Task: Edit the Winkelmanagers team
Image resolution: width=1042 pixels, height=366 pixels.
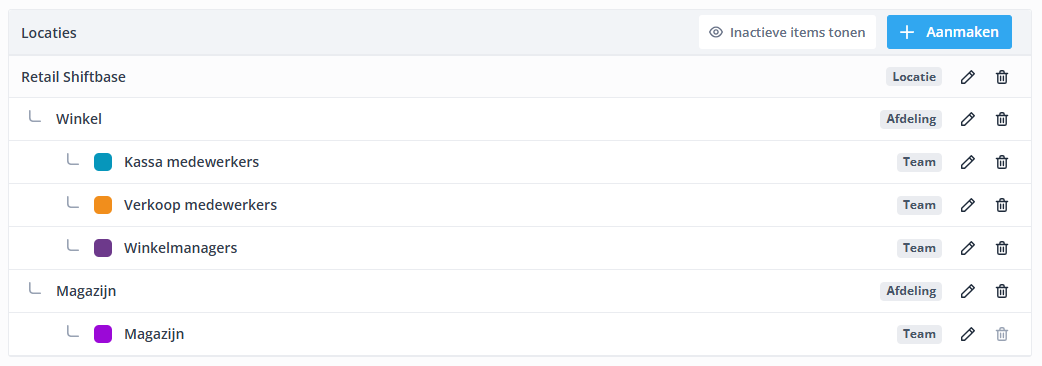Action: click(968, 248)
